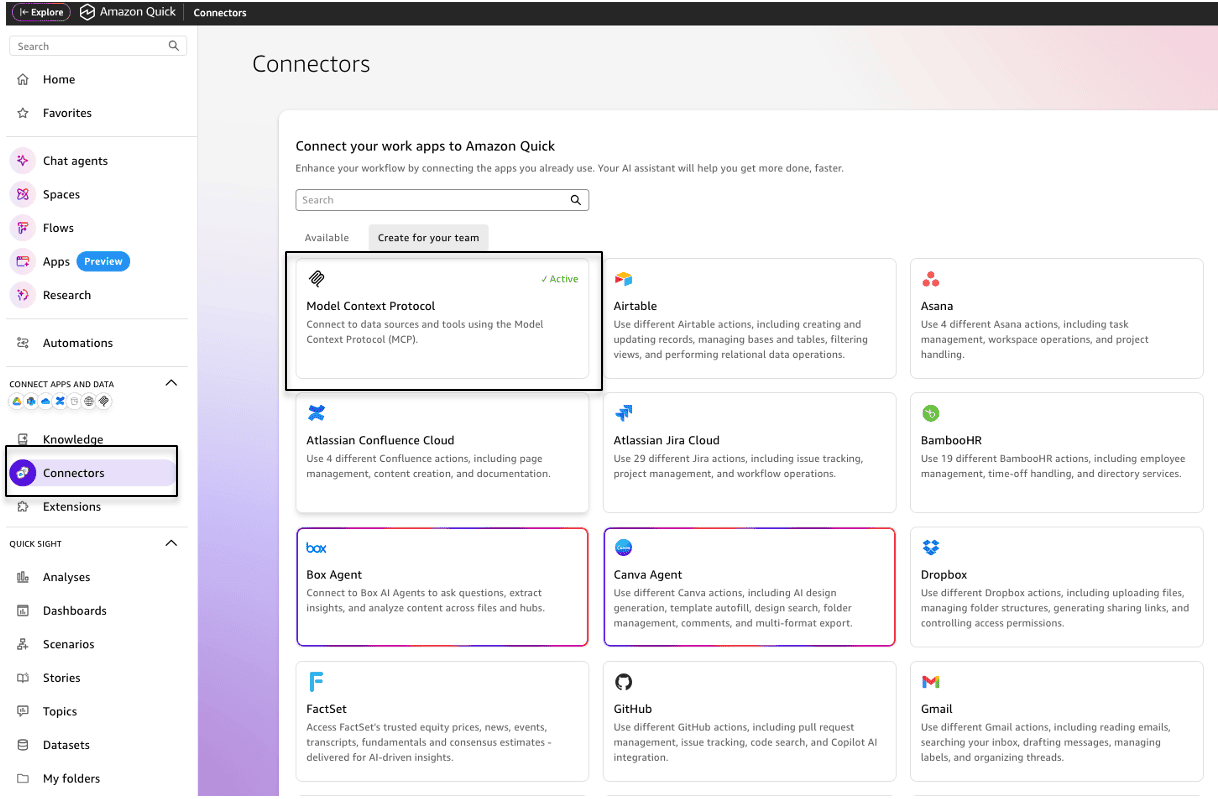Click the Topics icon

pyautogui.click(x=23, y=711)
